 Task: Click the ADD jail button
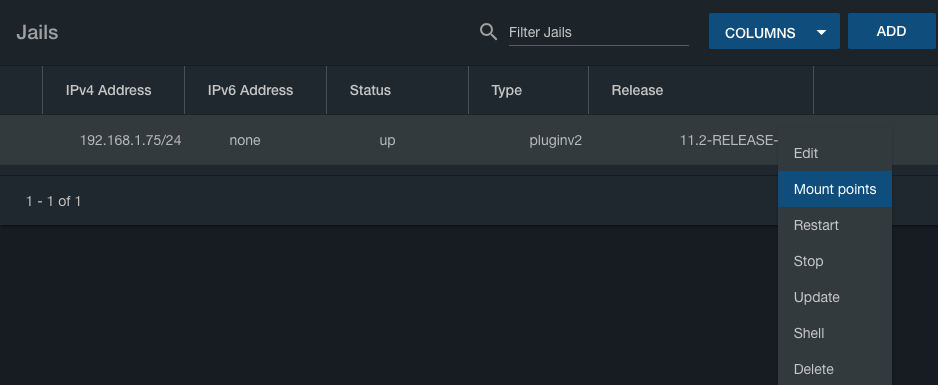pyautogui.click(x=891, y=31)
